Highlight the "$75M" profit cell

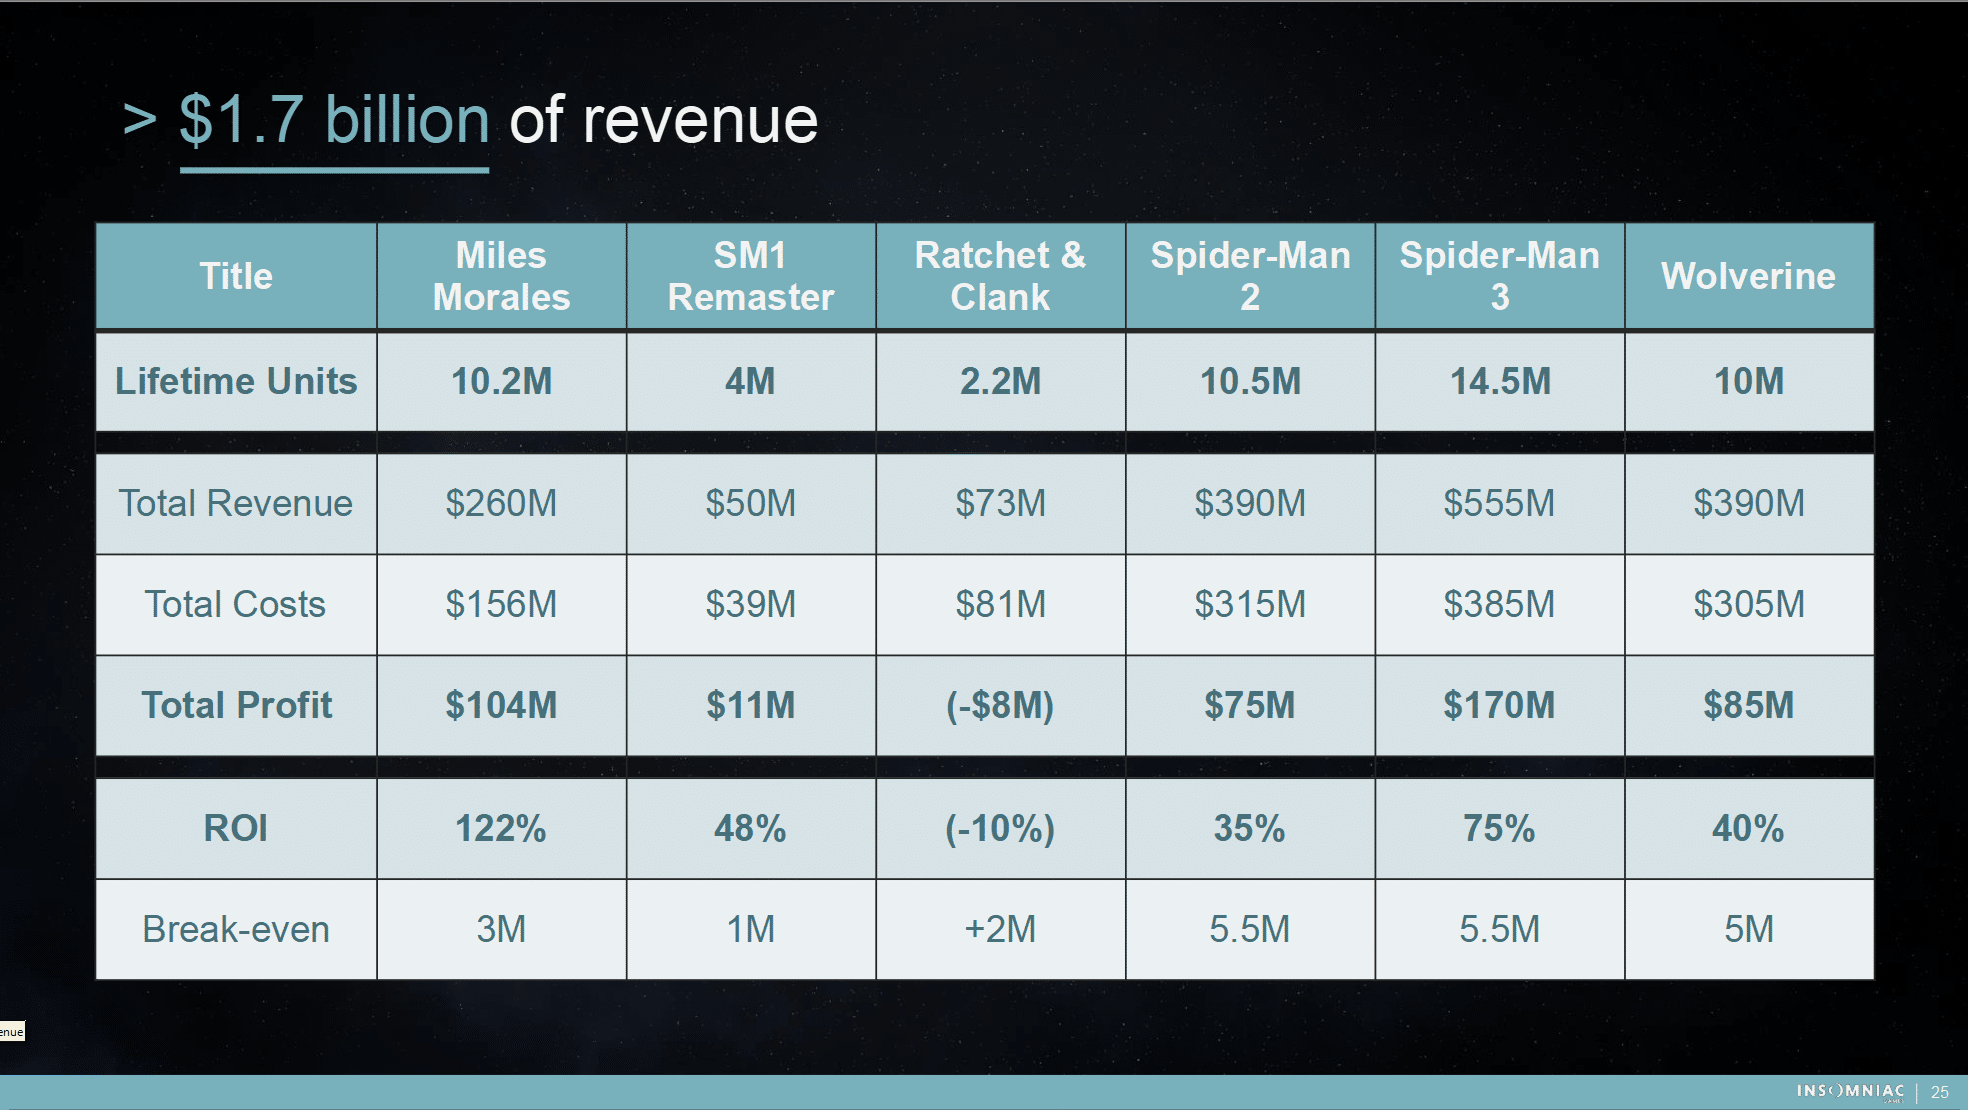pos(1250,705)
